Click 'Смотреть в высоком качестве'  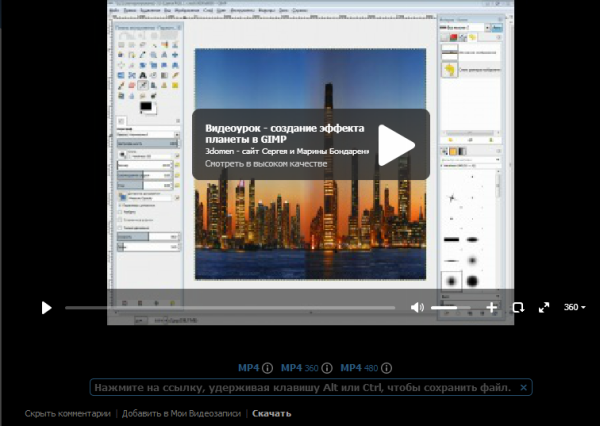point(266,164)
